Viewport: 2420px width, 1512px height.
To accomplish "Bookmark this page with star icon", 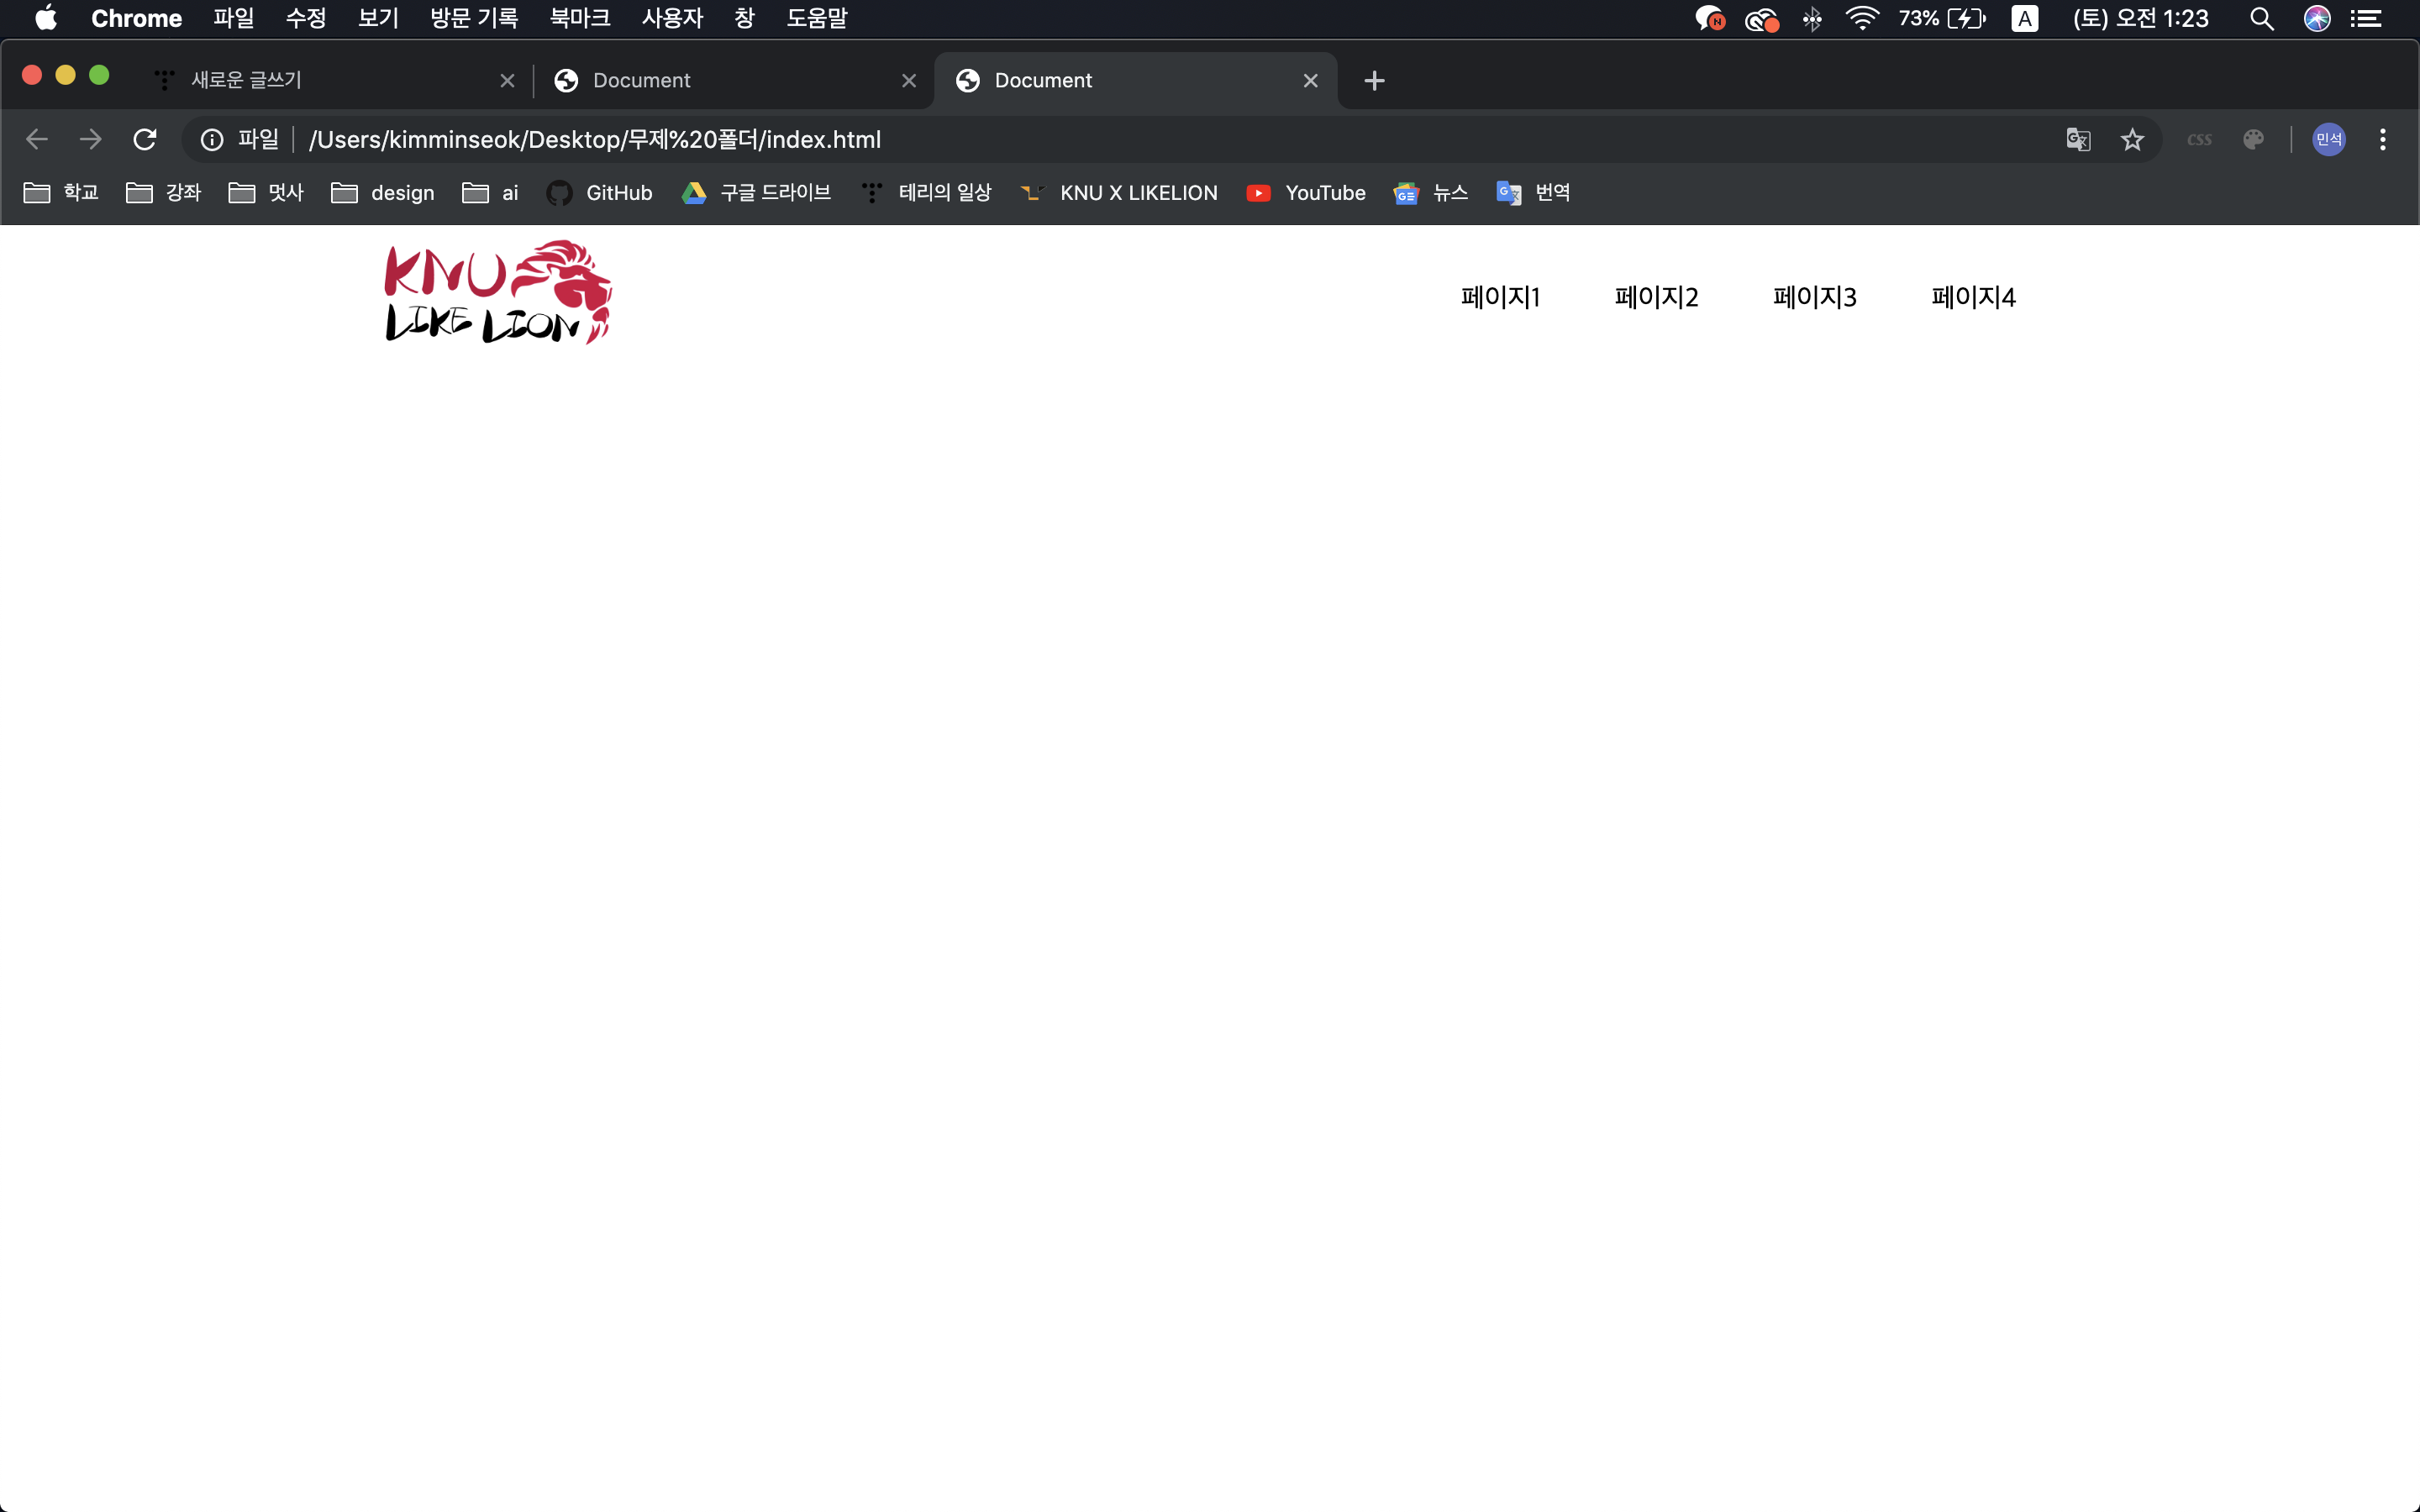I will (x=2132, y=139).
